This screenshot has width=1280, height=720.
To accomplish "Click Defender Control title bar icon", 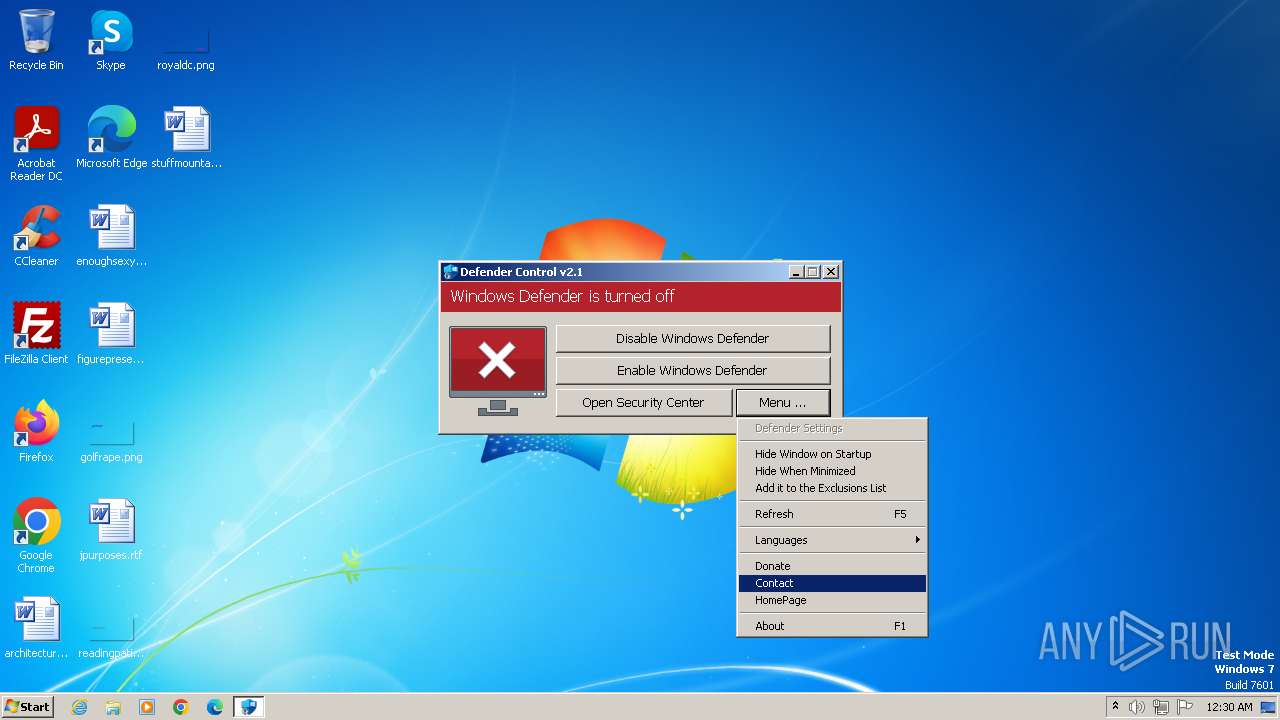I will pos(451,272).
